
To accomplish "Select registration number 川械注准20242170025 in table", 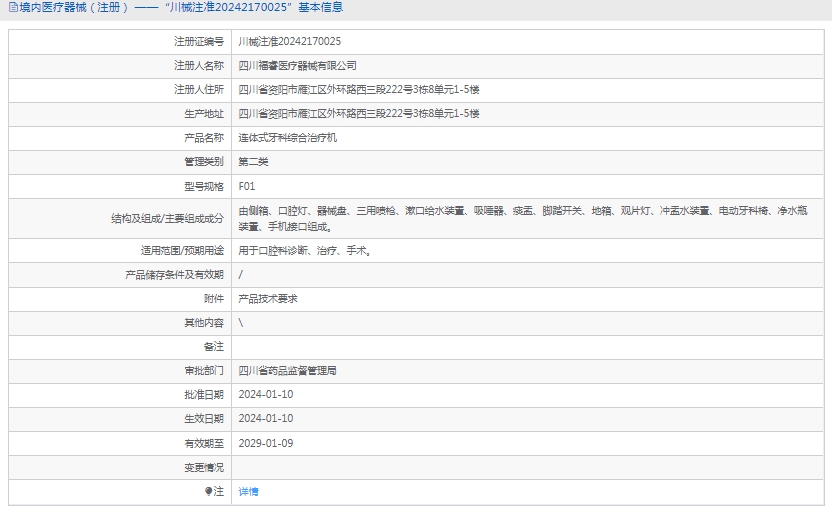I will tap(290, 42).
